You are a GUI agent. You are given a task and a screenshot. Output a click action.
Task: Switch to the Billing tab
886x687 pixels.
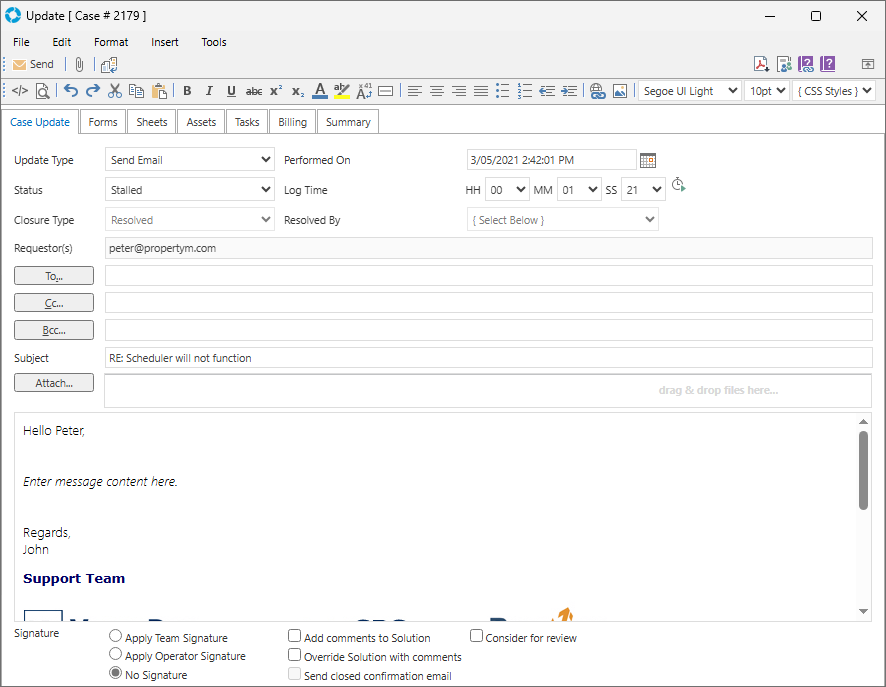(292, 122)
